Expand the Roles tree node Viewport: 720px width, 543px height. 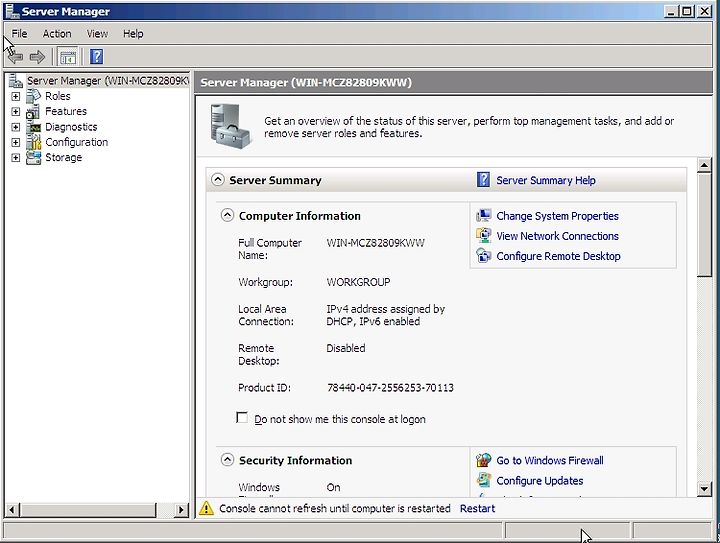(x=16, y=96)
